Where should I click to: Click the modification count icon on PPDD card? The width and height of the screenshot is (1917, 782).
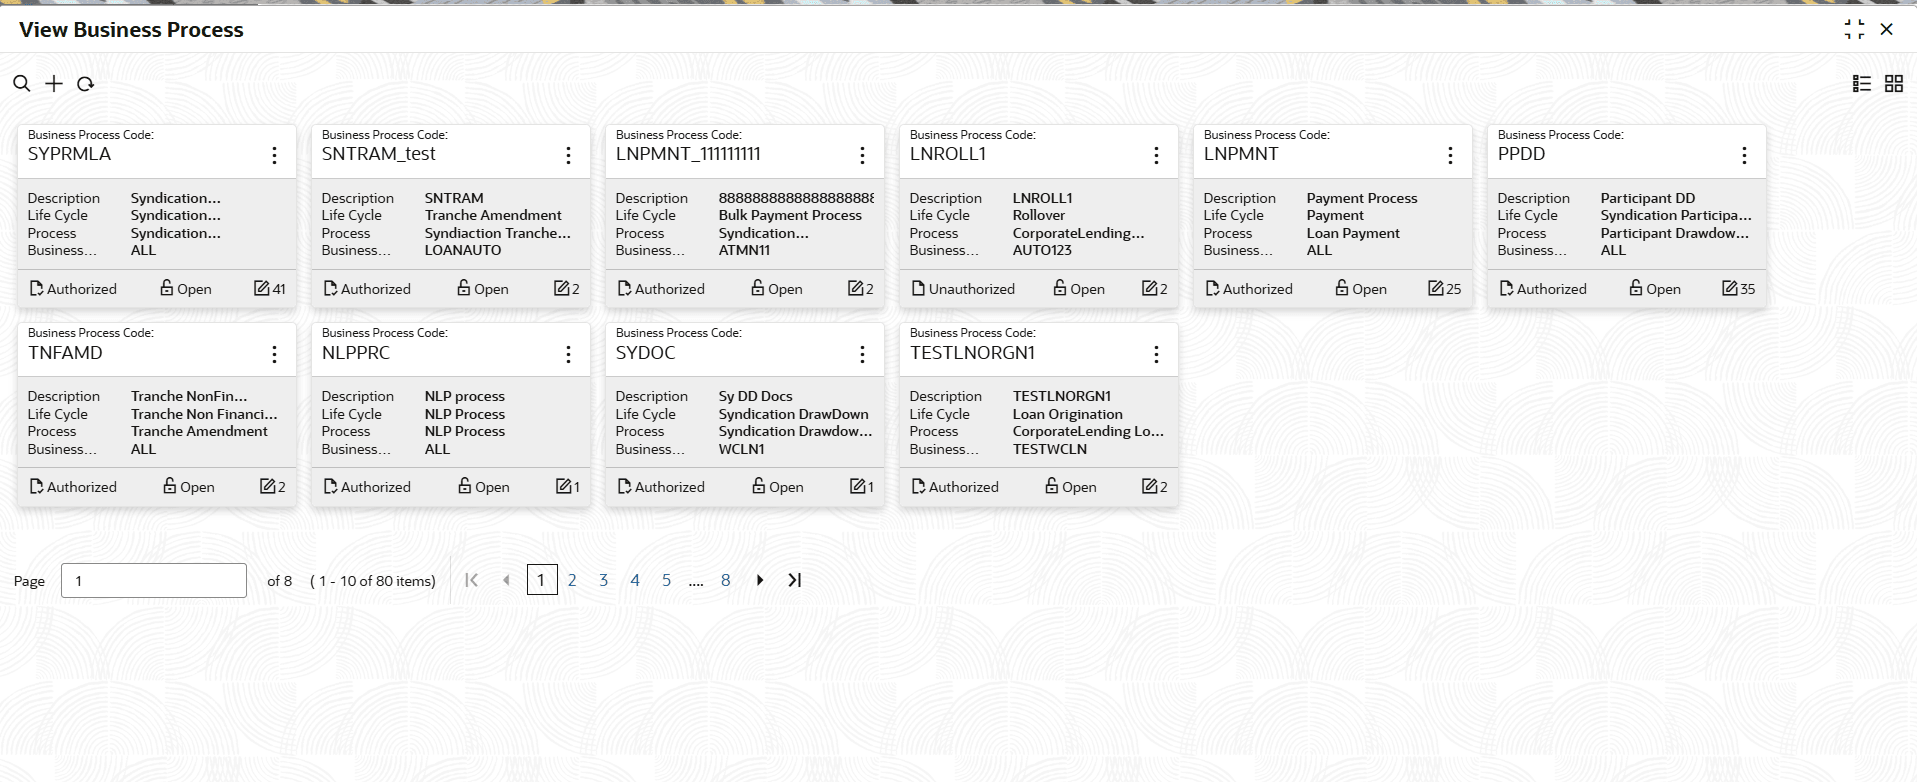tap(1729, 288)
